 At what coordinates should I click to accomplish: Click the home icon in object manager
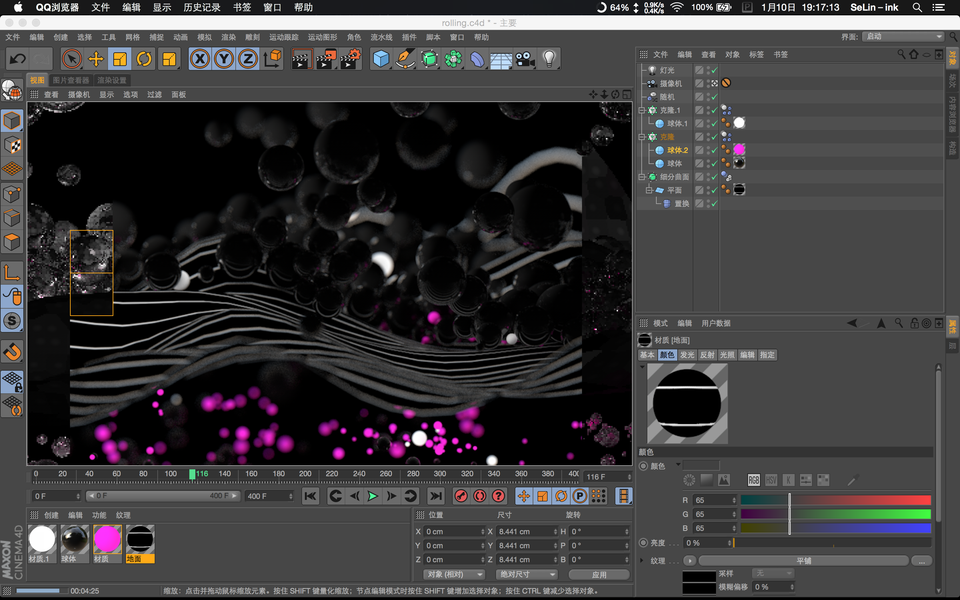[913, 54]
